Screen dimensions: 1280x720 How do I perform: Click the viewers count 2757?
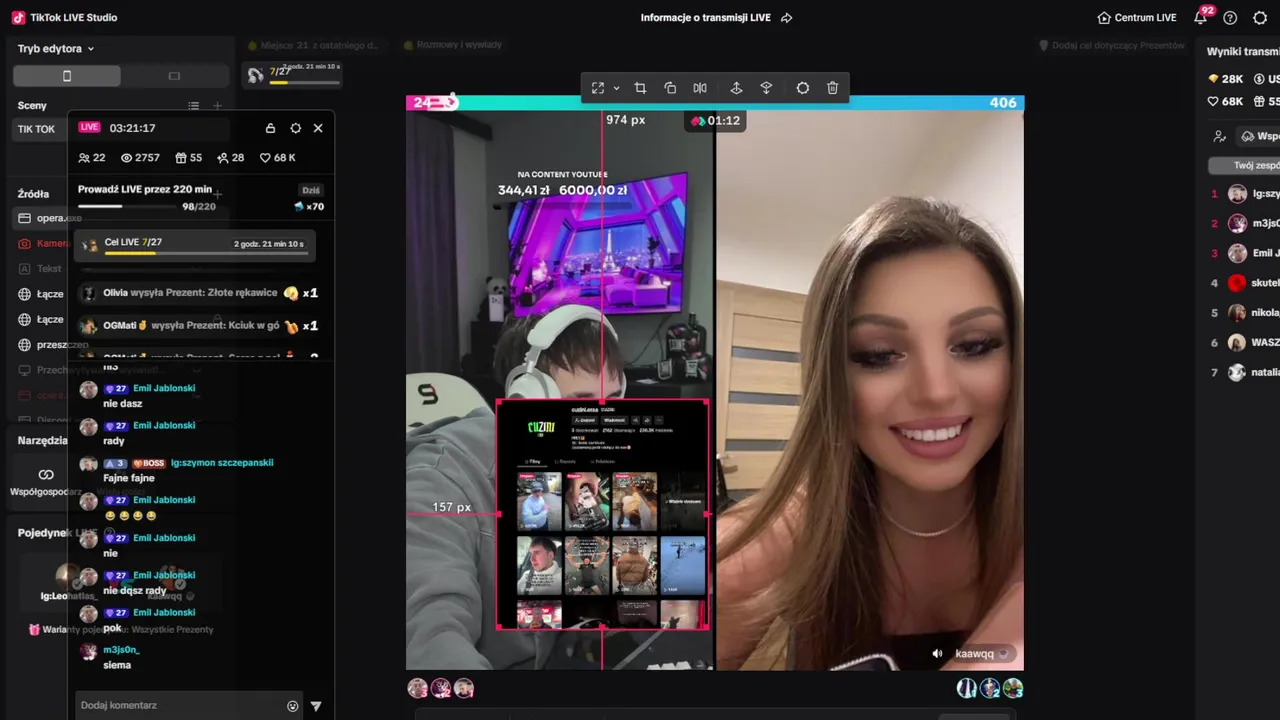coord(140,158)
